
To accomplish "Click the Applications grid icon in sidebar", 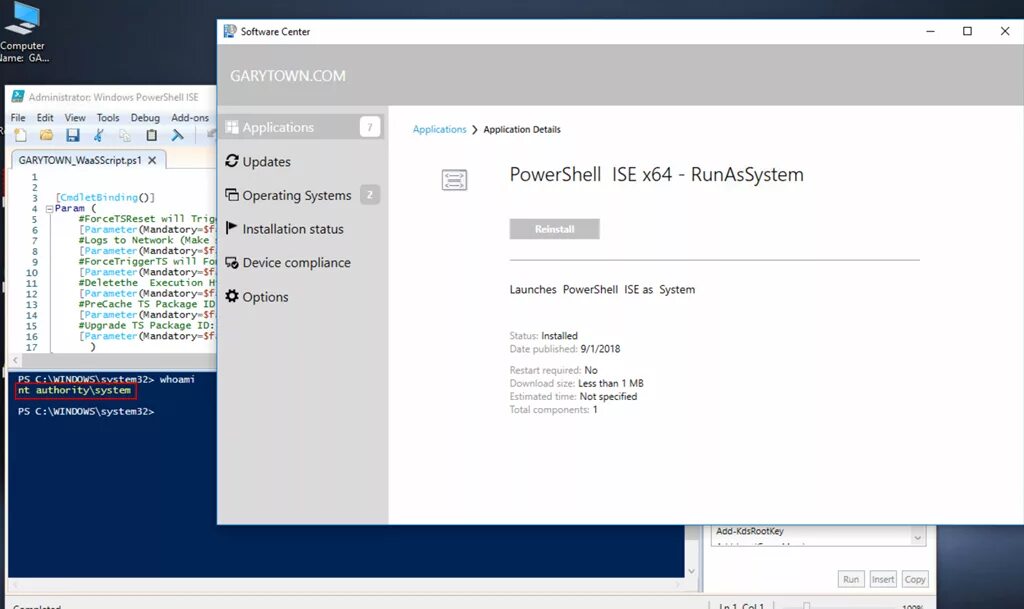I will coord(232,127).
